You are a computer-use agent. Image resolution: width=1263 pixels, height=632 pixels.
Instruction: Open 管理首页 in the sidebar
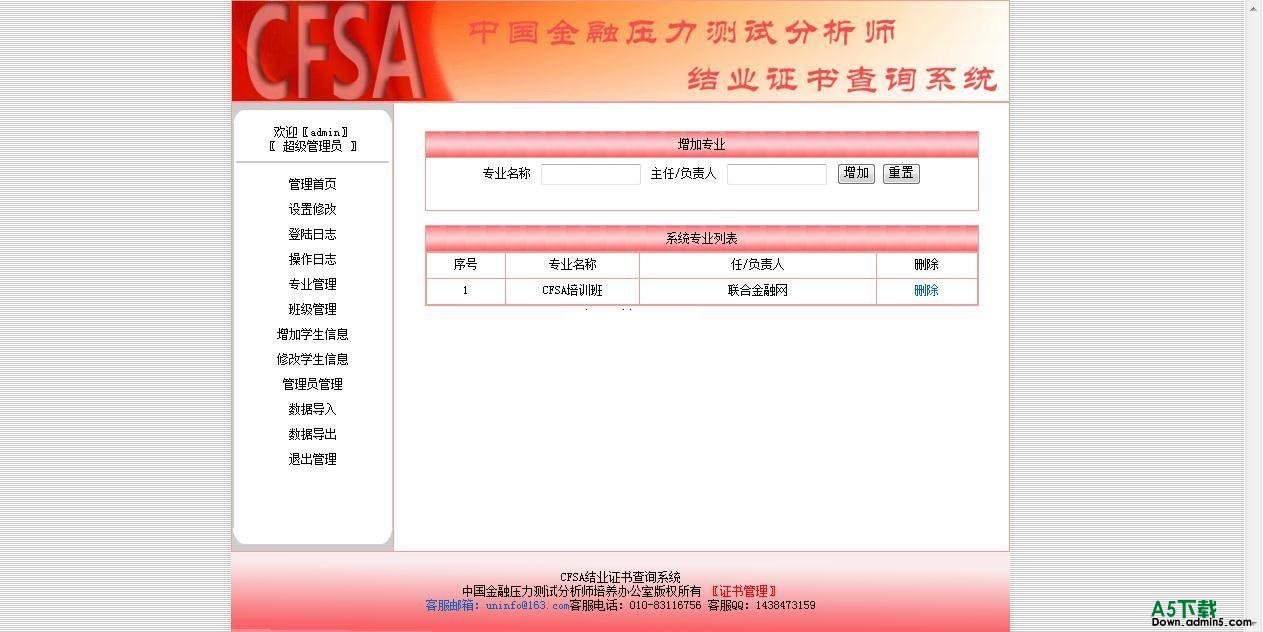(312, 184)
